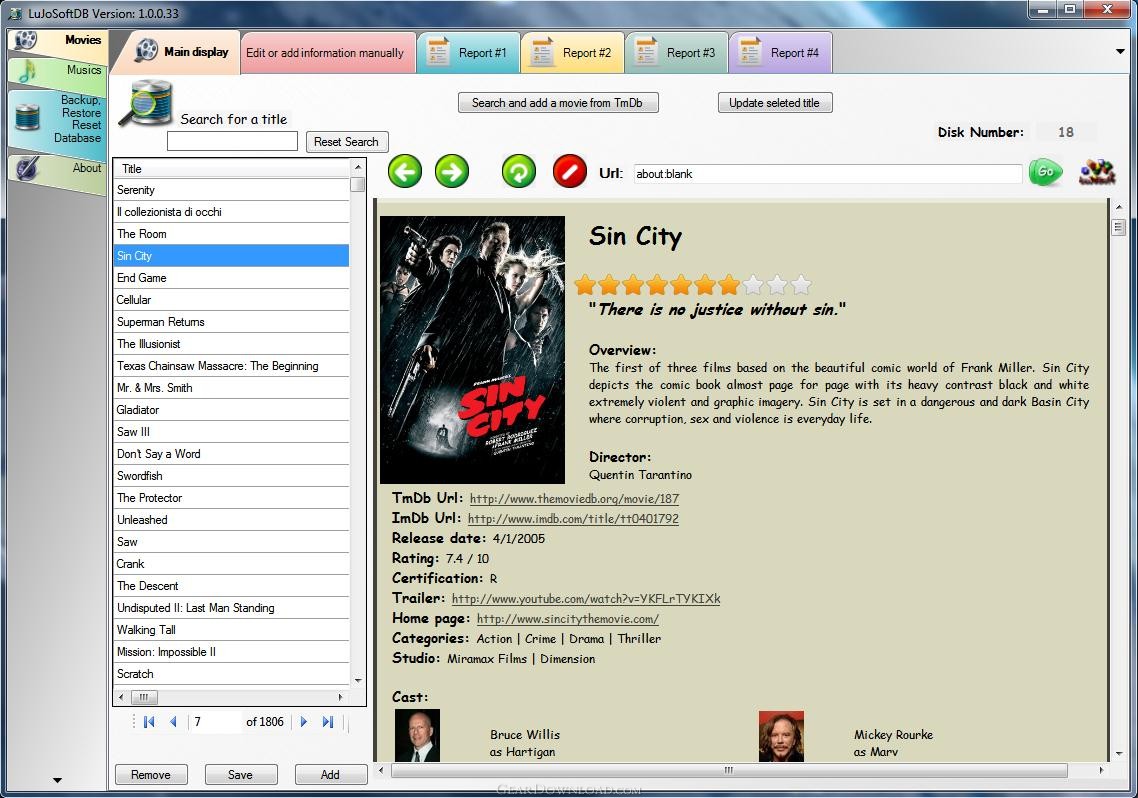
Task: Click Bruce Willis cast photo
Action: point(417,735)
